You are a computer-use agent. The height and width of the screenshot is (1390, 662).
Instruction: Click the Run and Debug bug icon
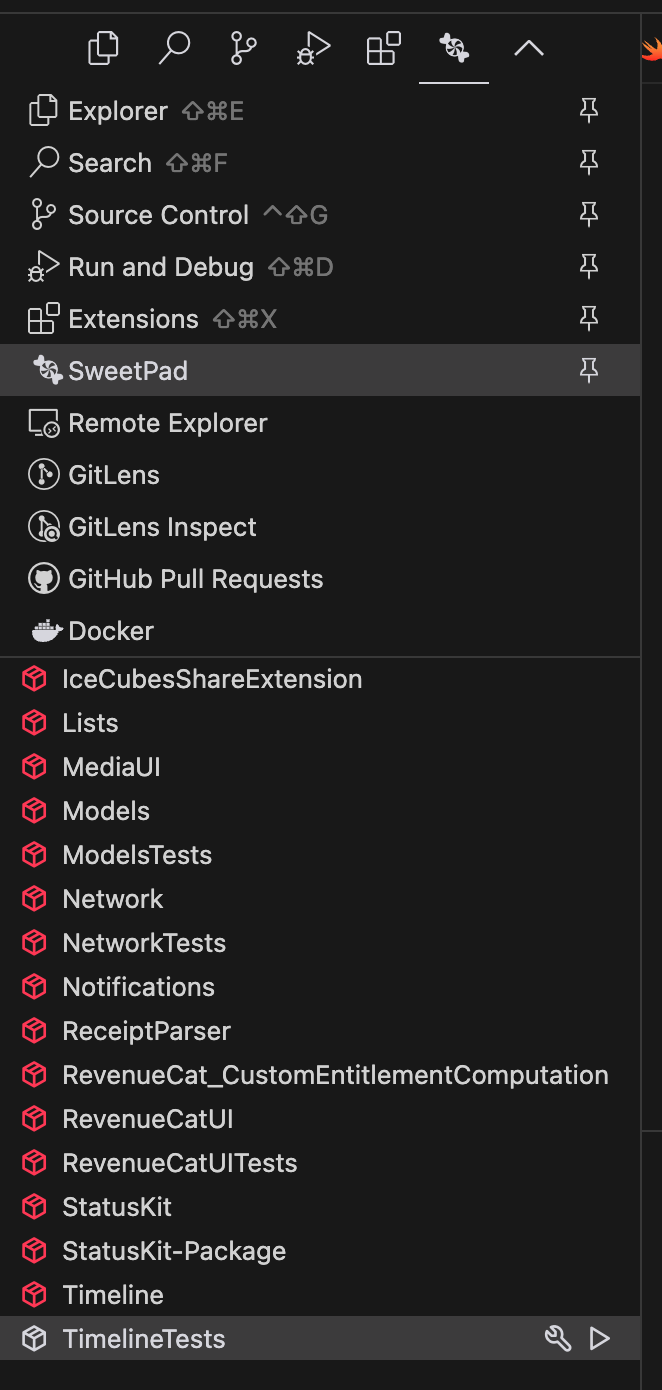tap(313, 48)
